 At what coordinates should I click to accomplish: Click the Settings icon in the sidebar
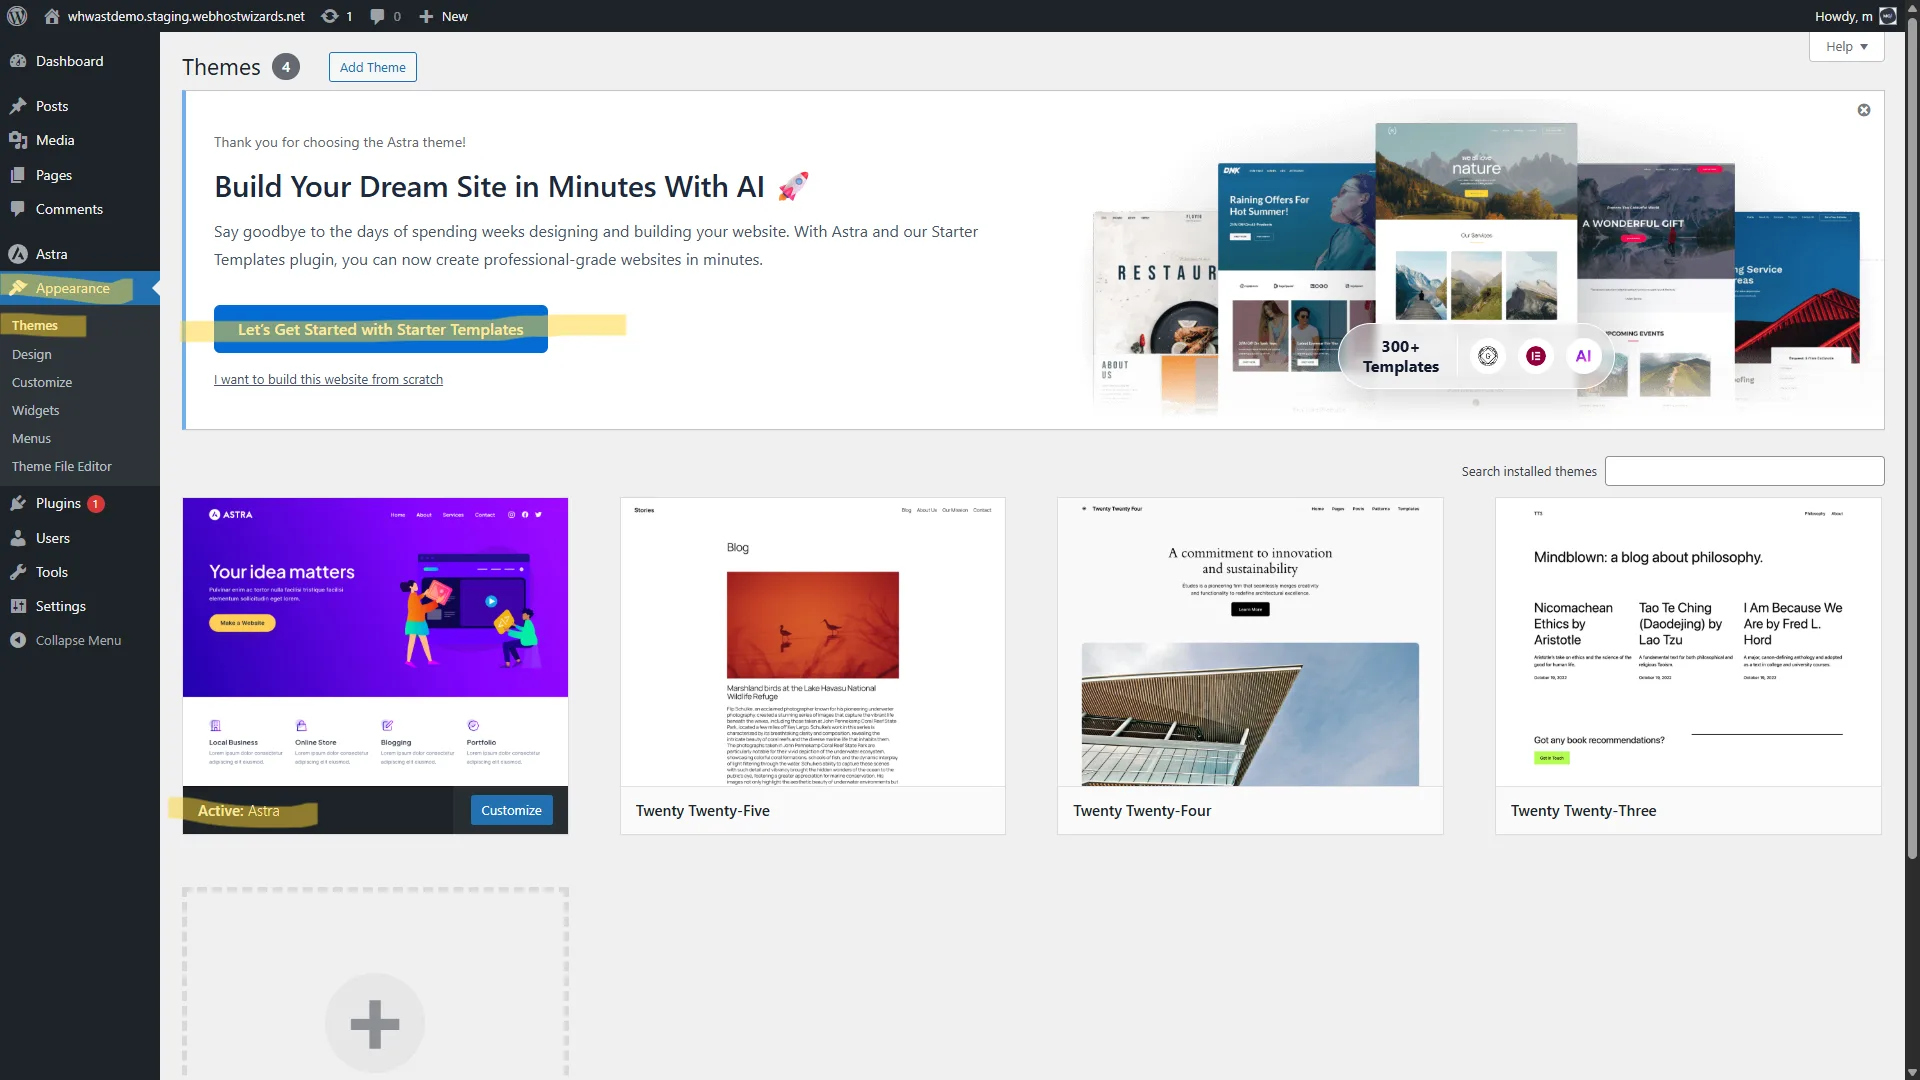click(20, 606)
